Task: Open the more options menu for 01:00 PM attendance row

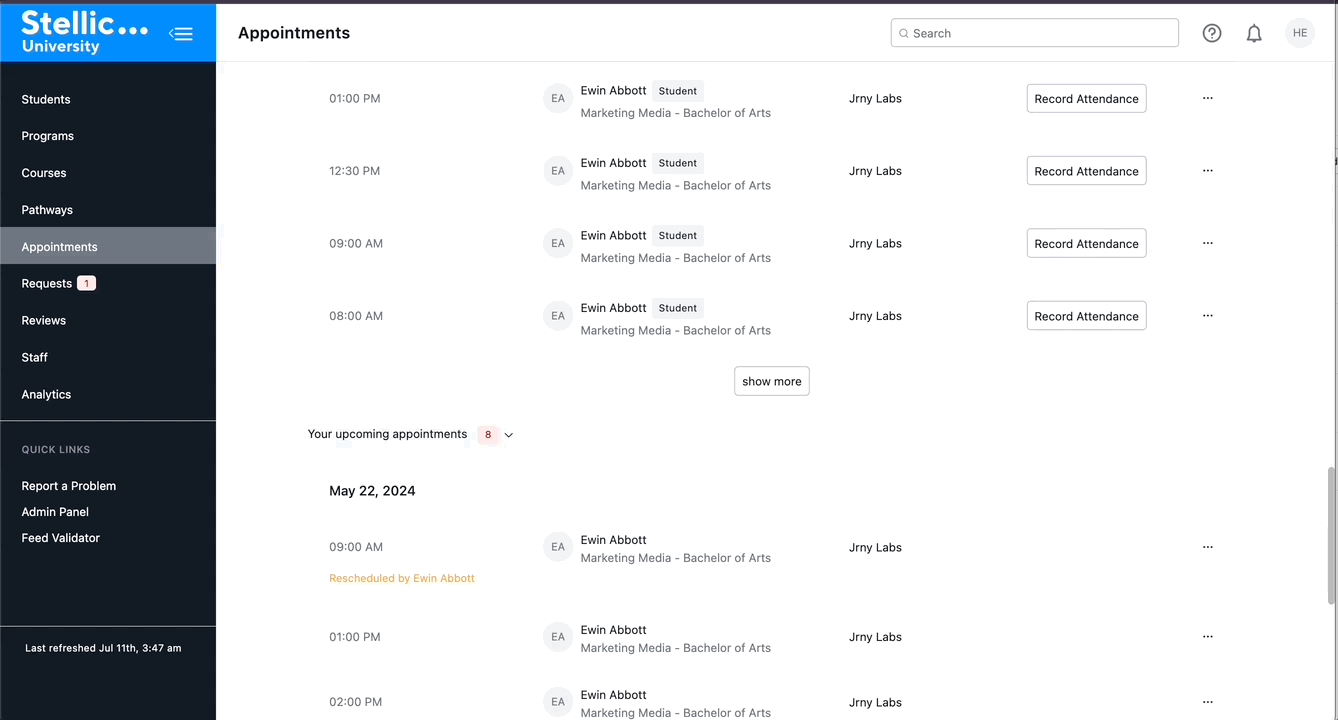Action: (1207, 98)
